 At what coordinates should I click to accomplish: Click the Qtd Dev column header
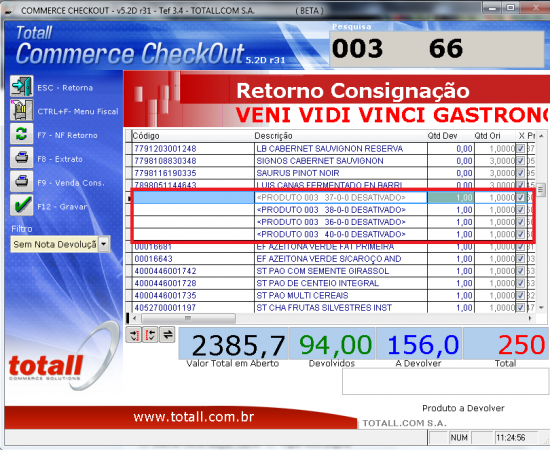point(450,136)
